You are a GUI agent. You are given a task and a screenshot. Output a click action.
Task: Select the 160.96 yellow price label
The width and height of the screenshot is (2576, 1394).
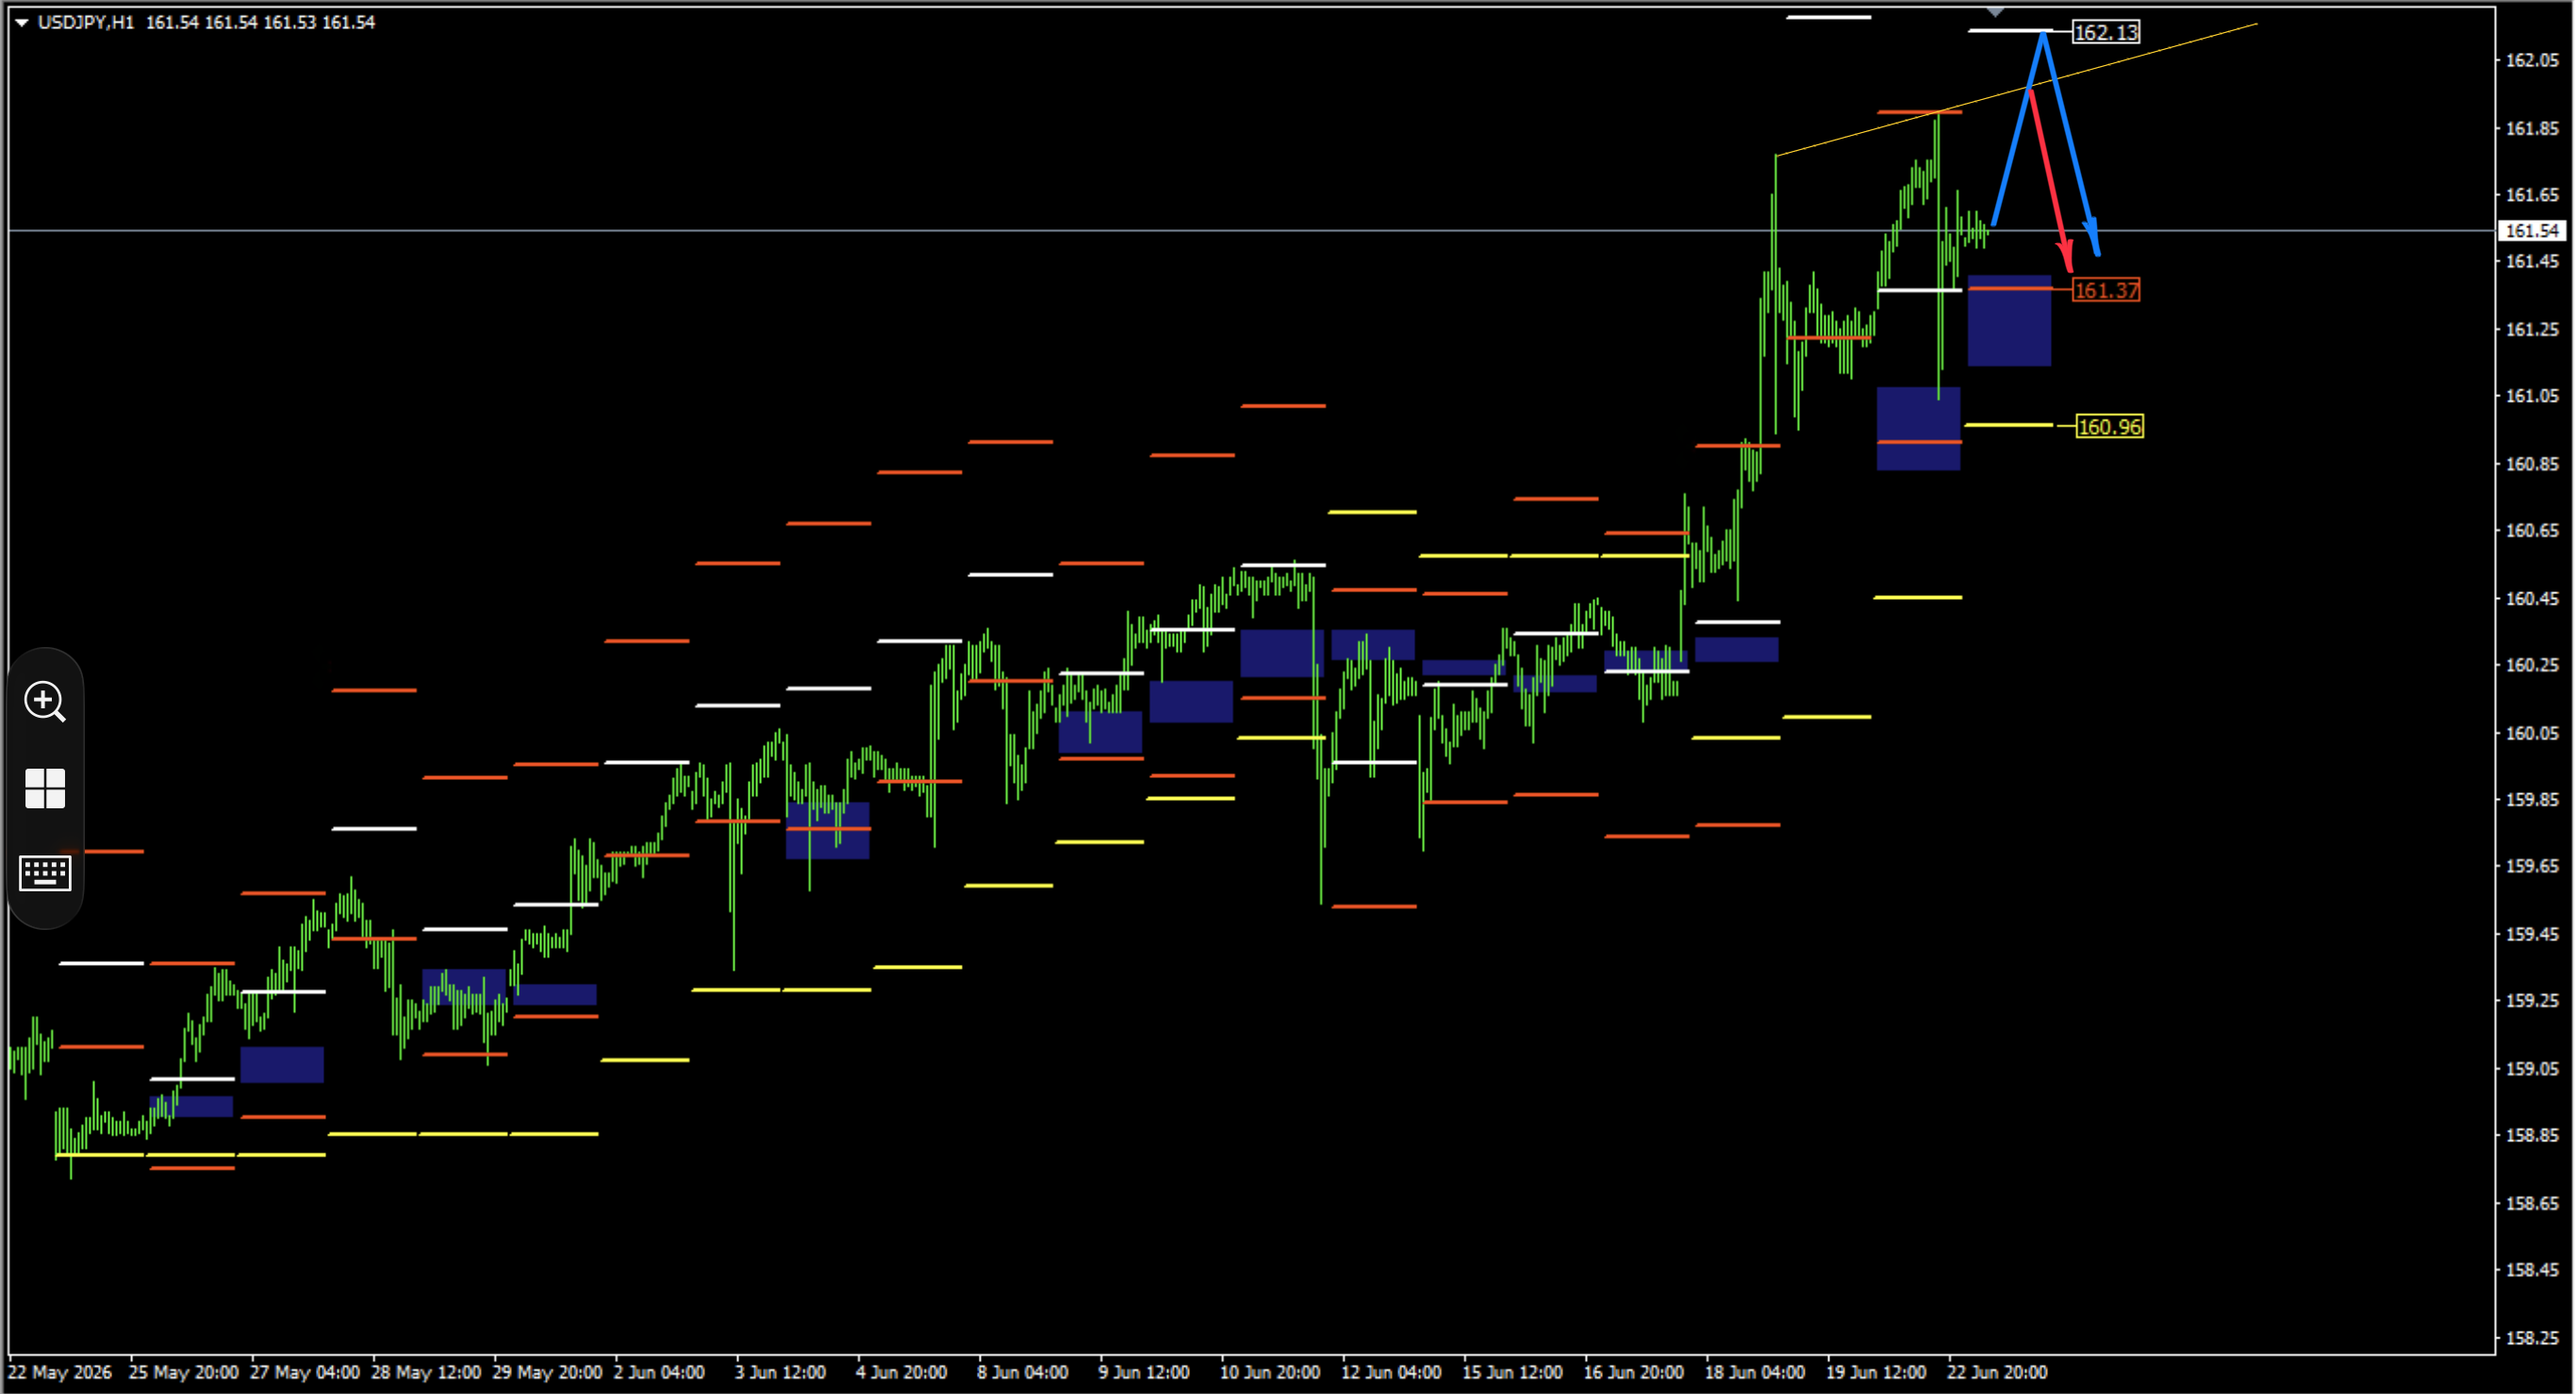point(2110,427)
